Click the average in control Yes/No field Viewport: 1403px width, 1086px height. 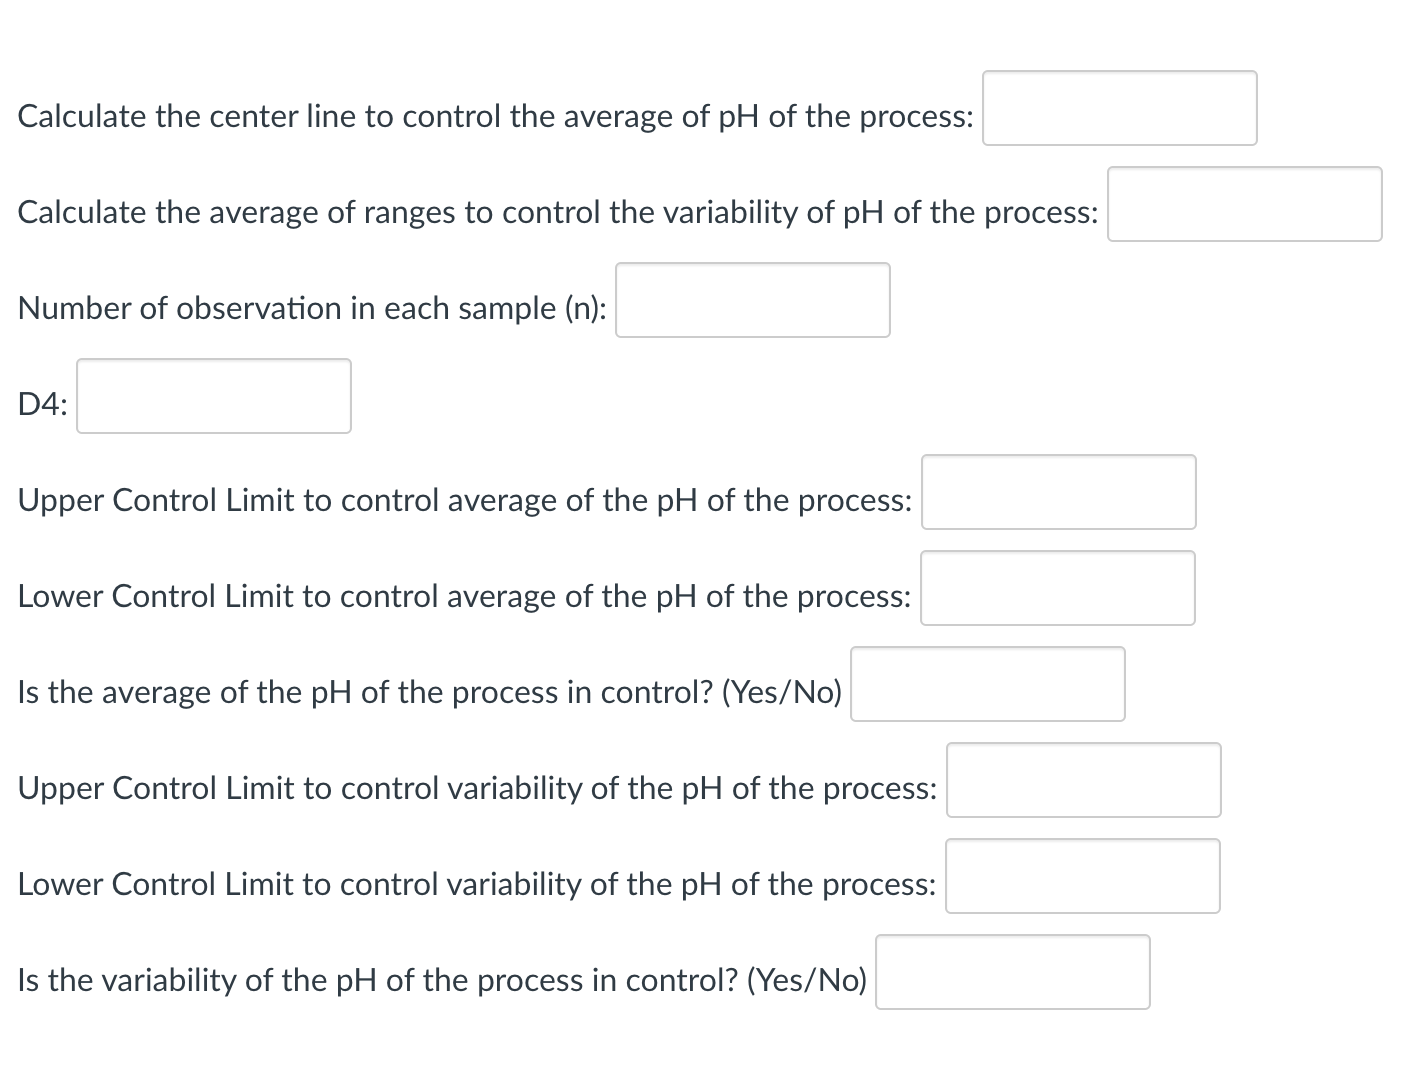[987, 684]
